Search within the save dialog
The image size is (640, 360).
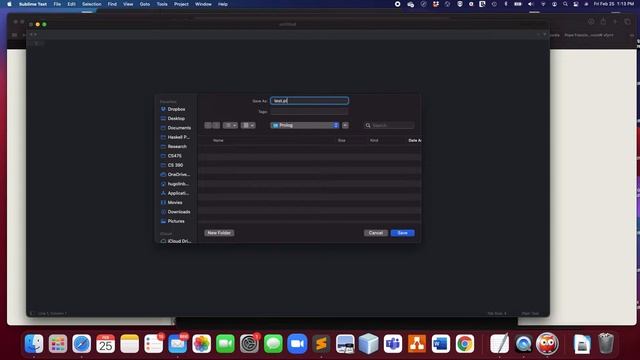point(389,125)
